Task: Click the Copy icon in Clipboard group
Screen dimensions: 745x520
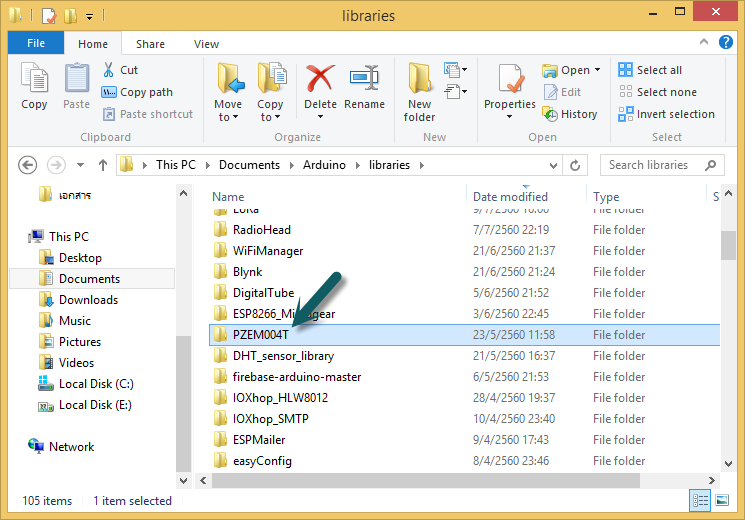Action: [x=34, y=86]
